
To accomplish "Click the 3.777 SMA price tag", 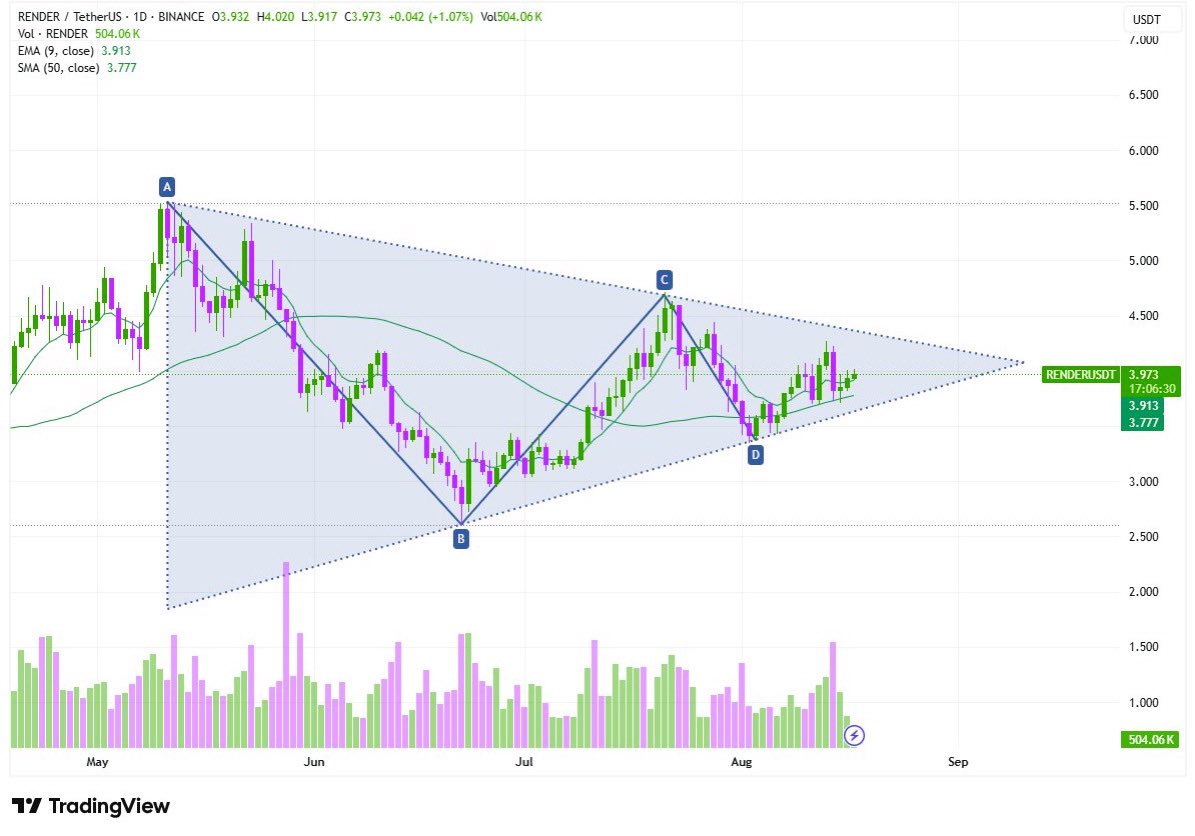I will click(x=1142, y=423).
